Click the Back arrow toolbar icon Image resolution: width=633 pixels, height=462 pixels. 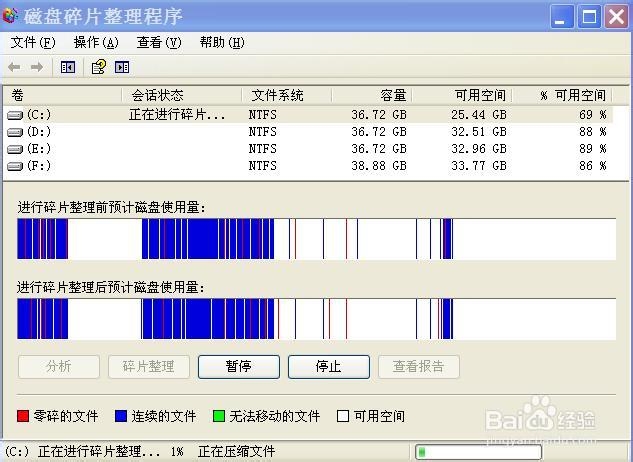pos(14,67)
